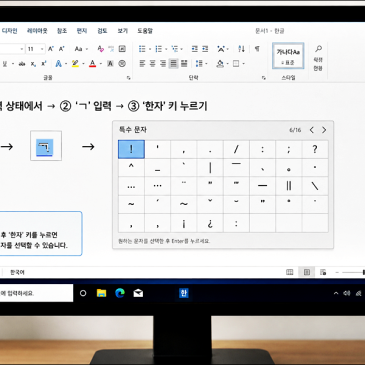
Task: Choose the justify alignment button
Action: point(173,63)
